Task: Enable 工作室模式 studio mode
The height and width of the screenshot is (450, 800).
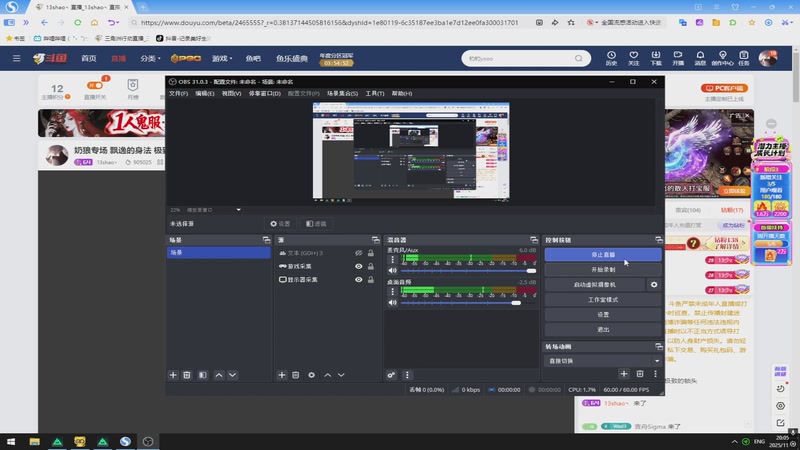Action: [x=603, y=299]
